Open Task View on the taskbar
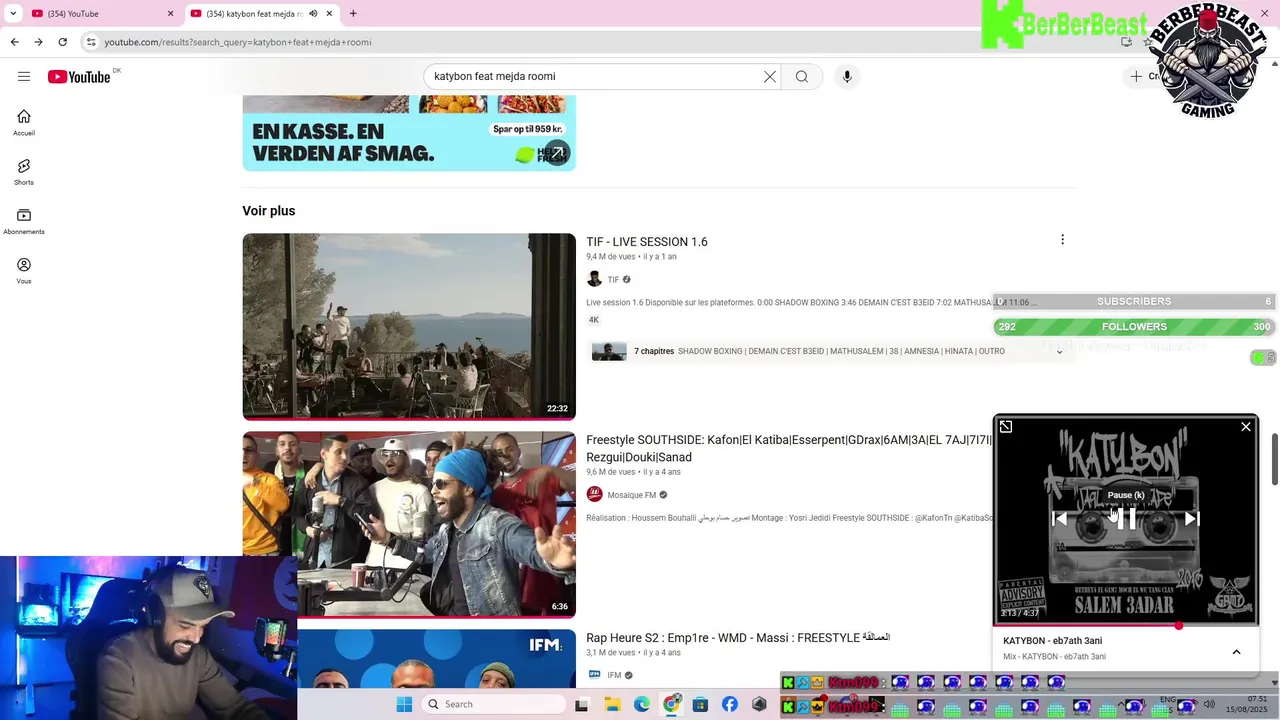 [x=582, y=704]
